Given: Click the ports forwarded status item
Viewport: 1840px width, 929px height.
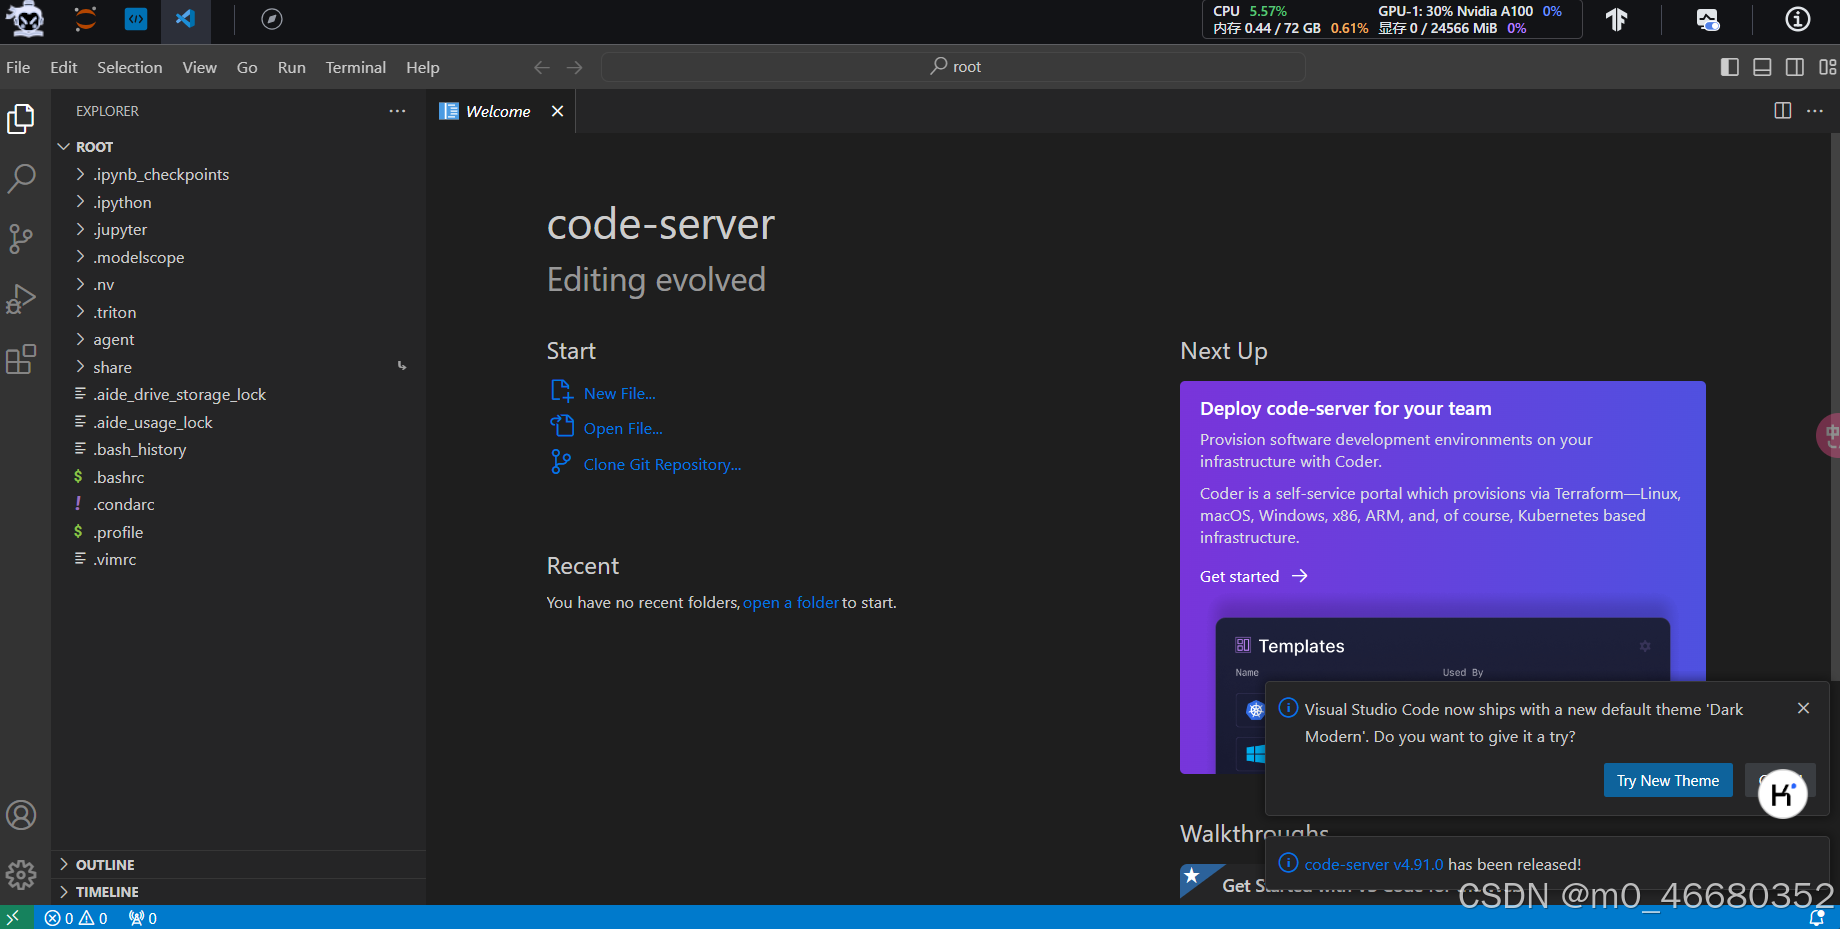Looking at the screenshot, I should [142, 918].
